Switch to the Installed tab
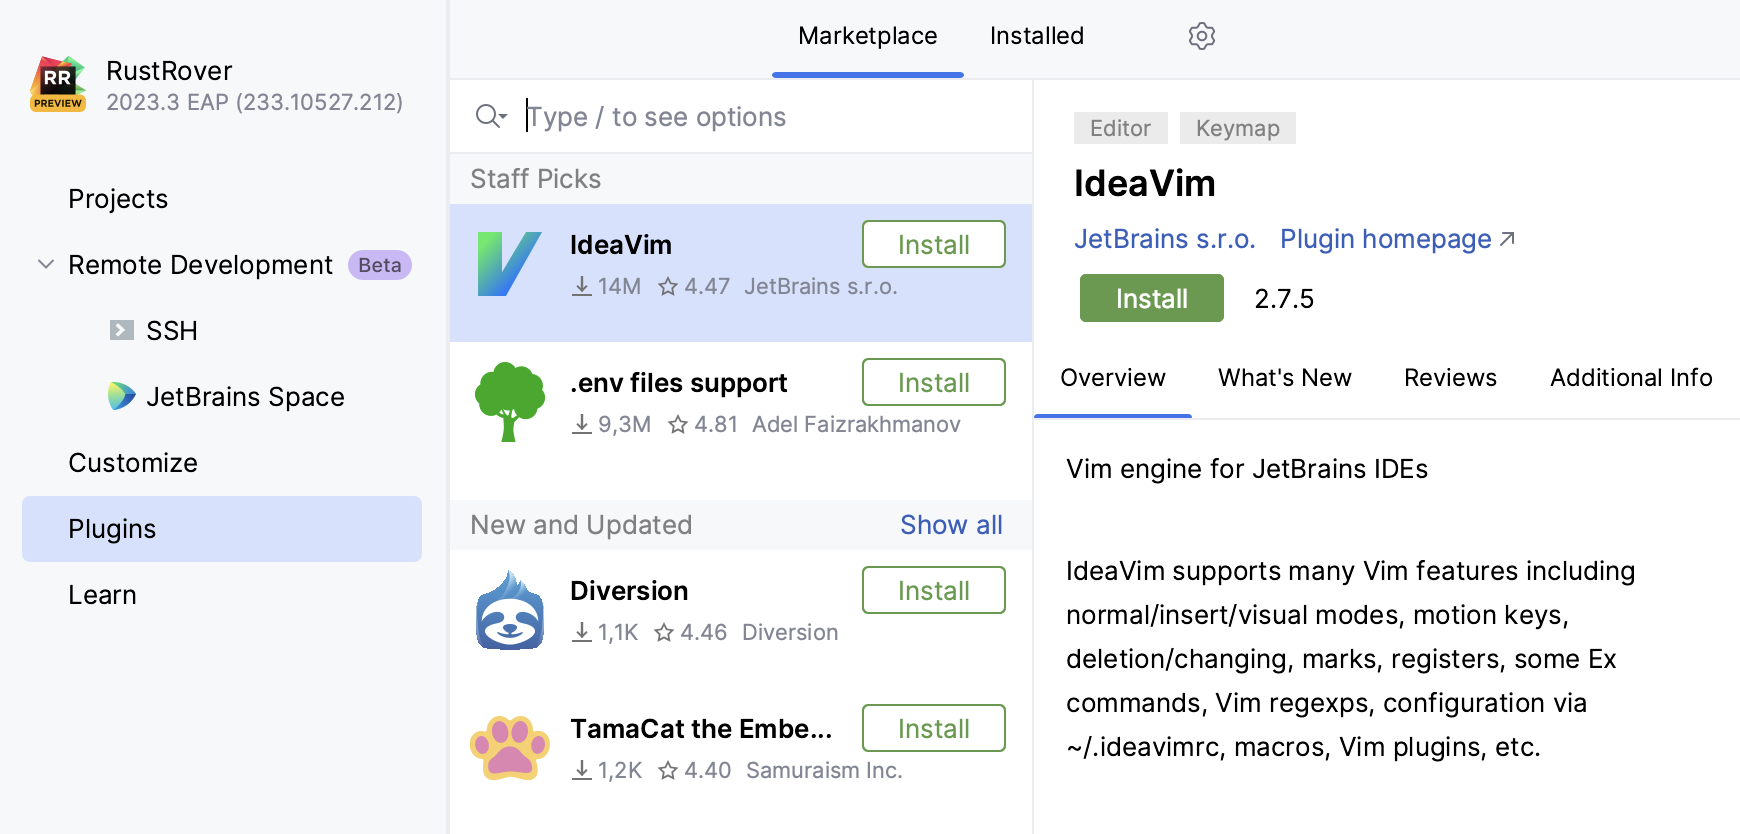The image size is (1740, 834). [x=1036, y=36]
